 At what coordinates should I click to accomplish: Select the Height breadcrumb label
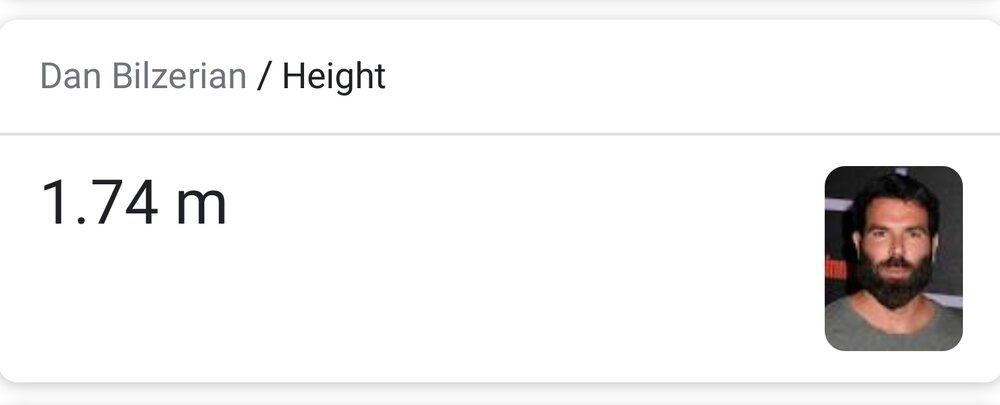click(334, 77)
